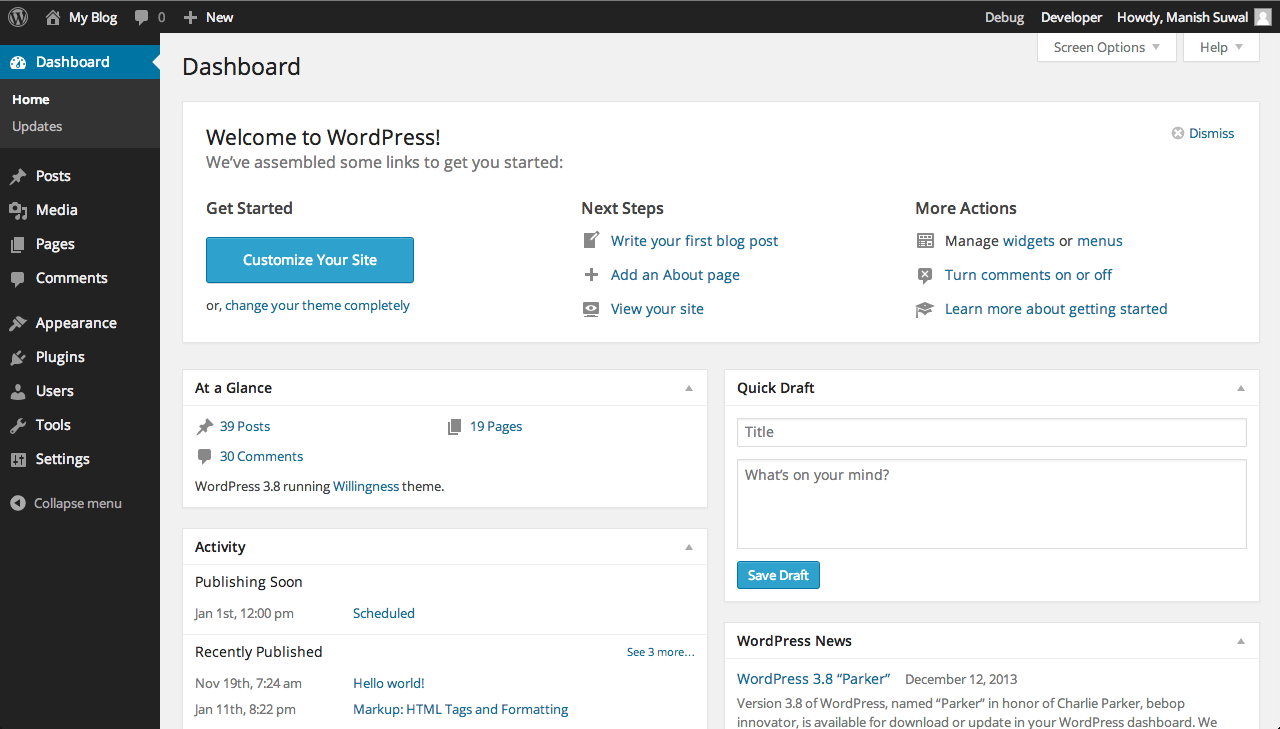
Task: Open the Media menu
Action: coord(80,210)
